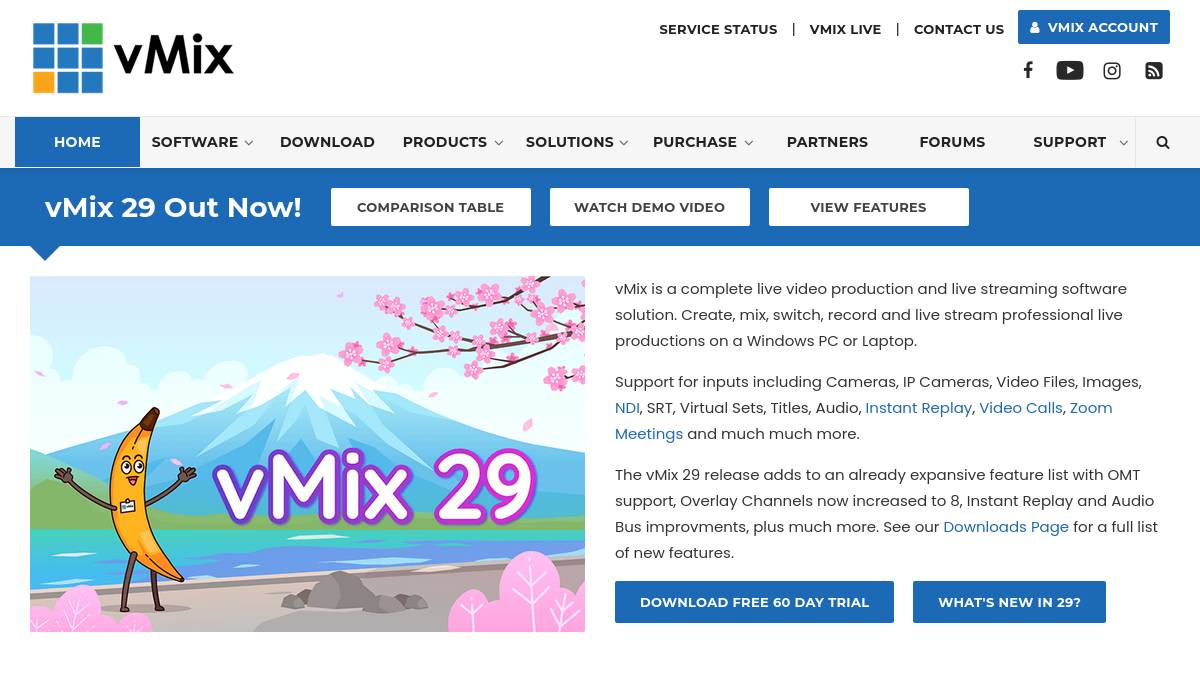Open the Download menu item

[x=327, y=142]
